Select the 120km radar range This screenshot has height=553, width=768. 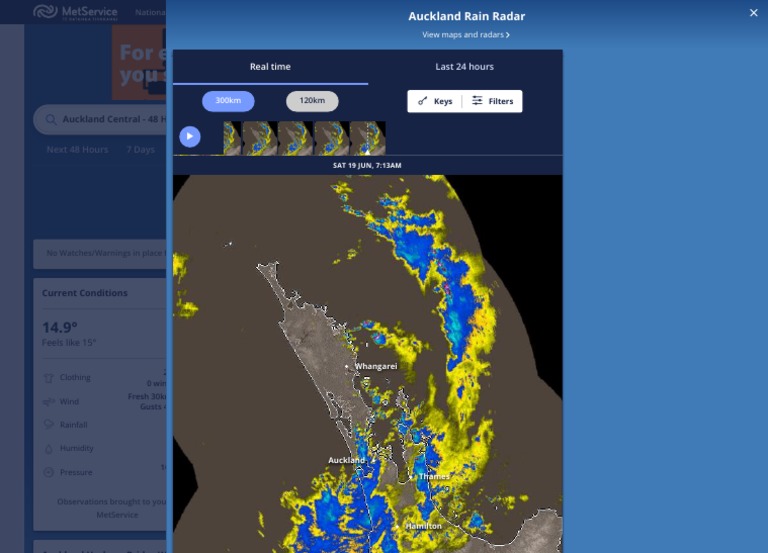click(312, 101)
